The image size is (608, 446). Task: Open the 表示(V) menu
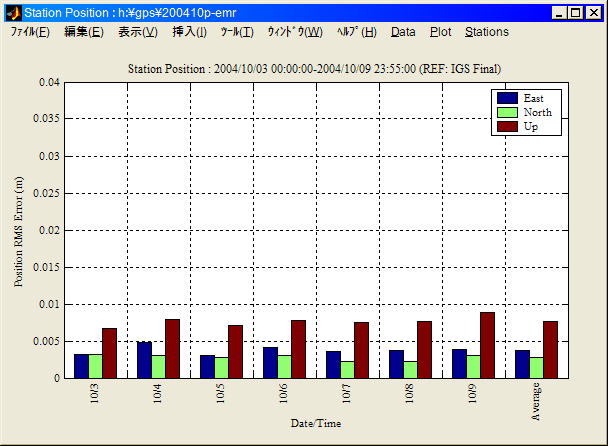138,32
